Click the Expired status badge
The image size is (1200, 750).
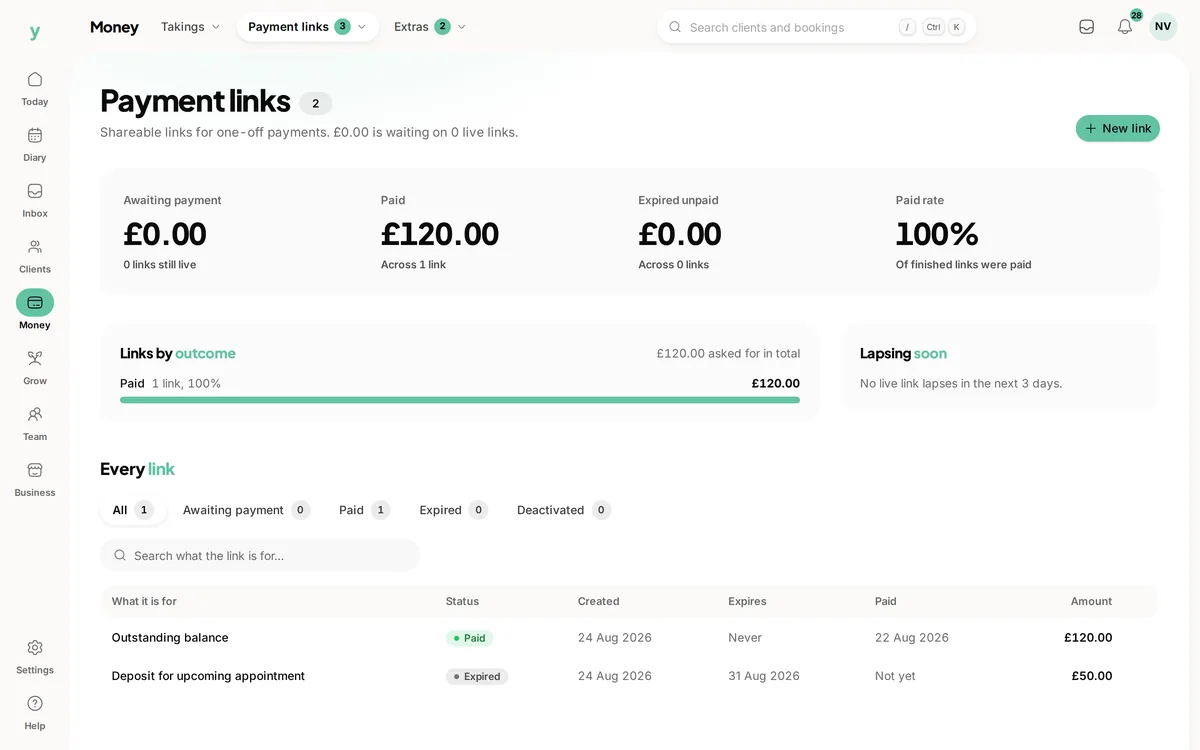477,676
